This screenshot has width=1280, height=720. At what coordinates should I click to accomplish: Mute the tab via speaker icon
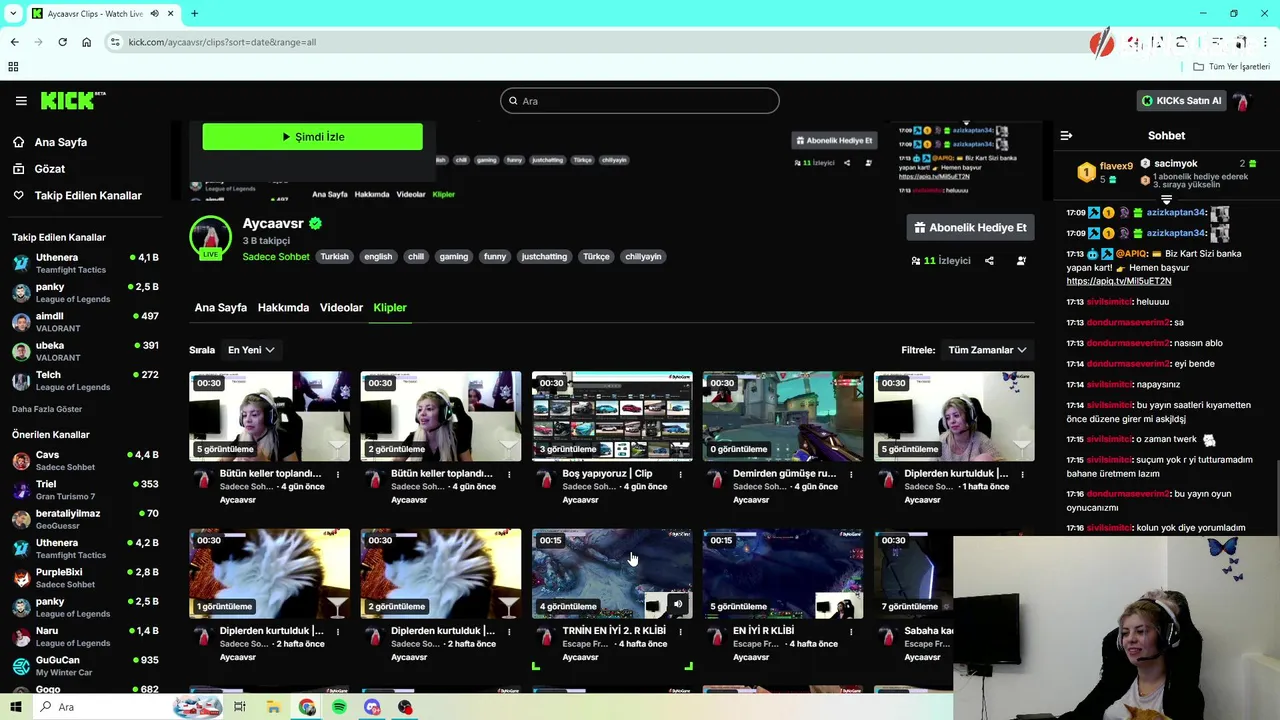155,13
